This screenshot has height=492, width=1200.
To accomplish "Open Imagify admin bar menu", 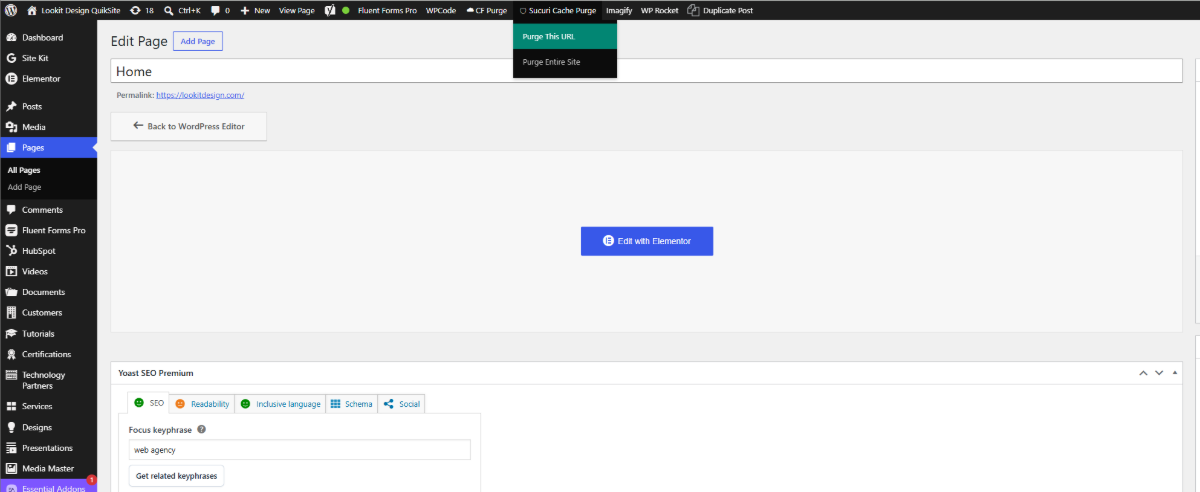I will click(619, 10).
